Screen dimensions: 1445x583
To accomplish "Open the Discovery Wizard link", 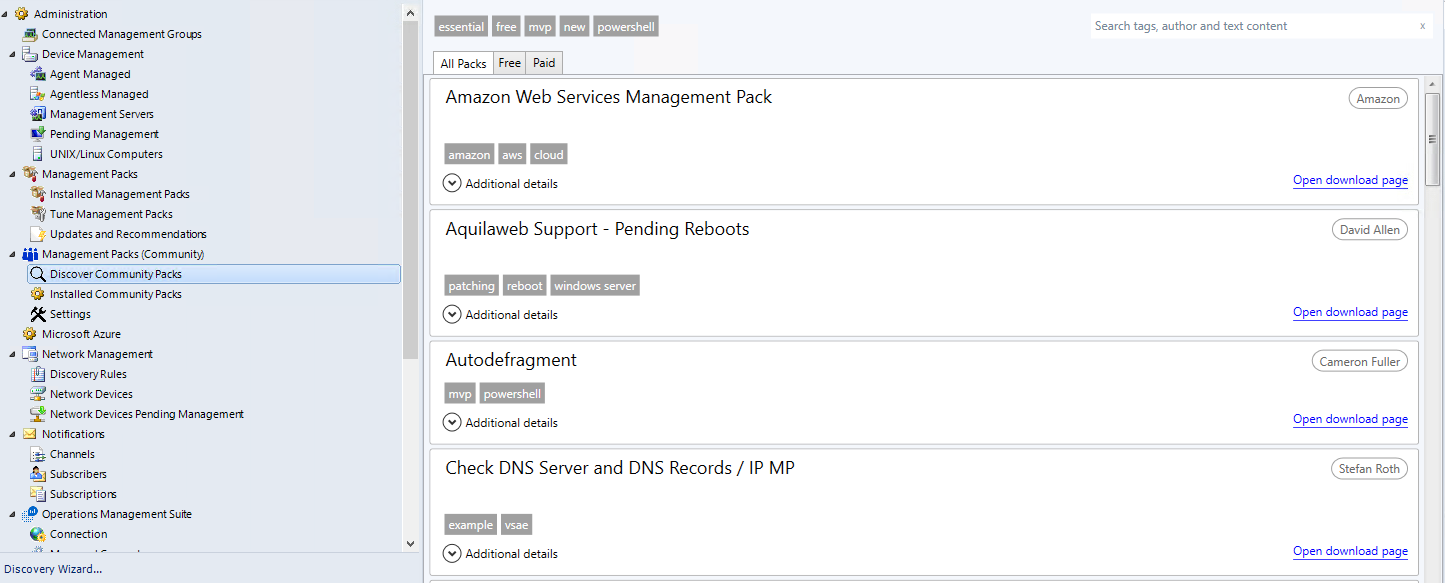I will (x=53, y=569).
